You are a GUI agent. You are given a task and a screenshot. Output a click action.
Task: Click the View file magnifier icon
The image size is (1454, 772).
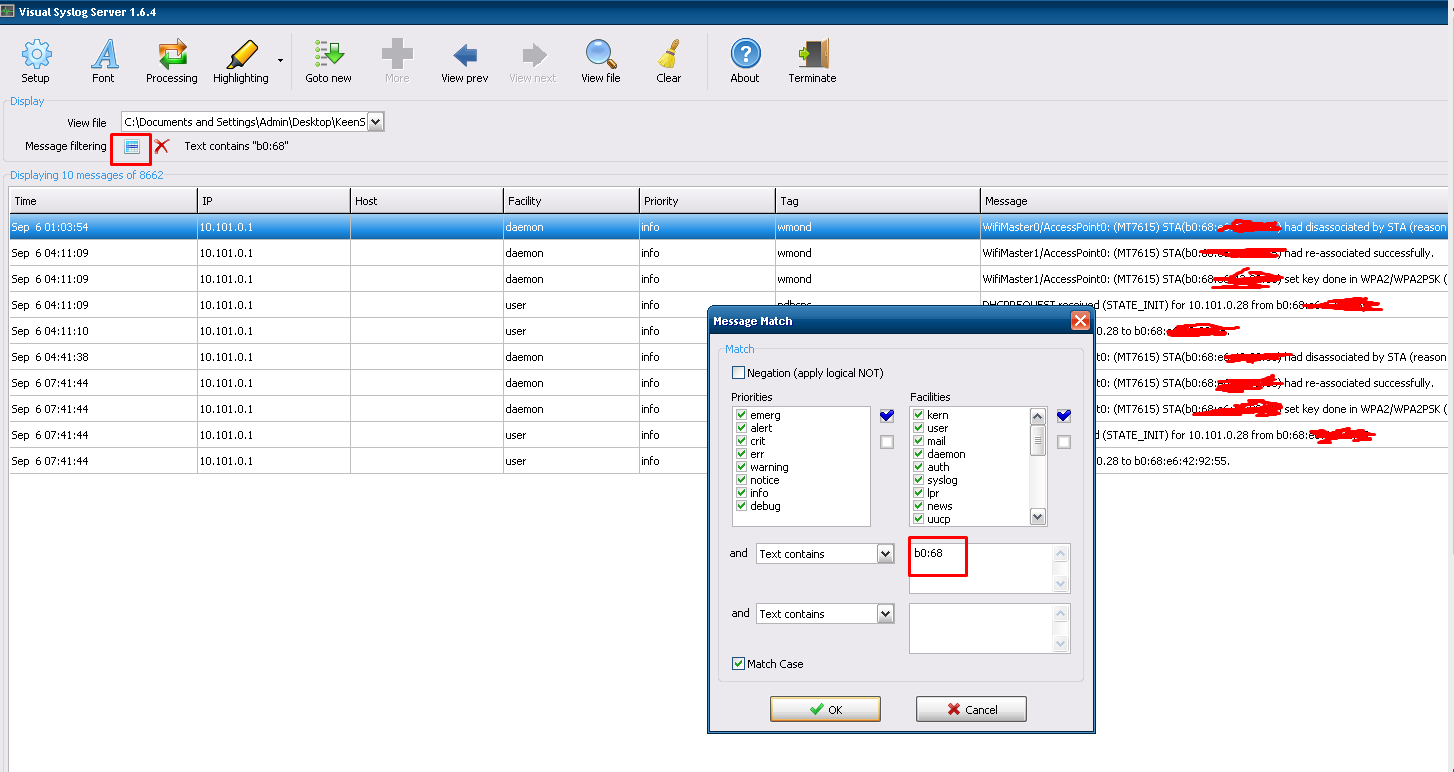point(600,61)
